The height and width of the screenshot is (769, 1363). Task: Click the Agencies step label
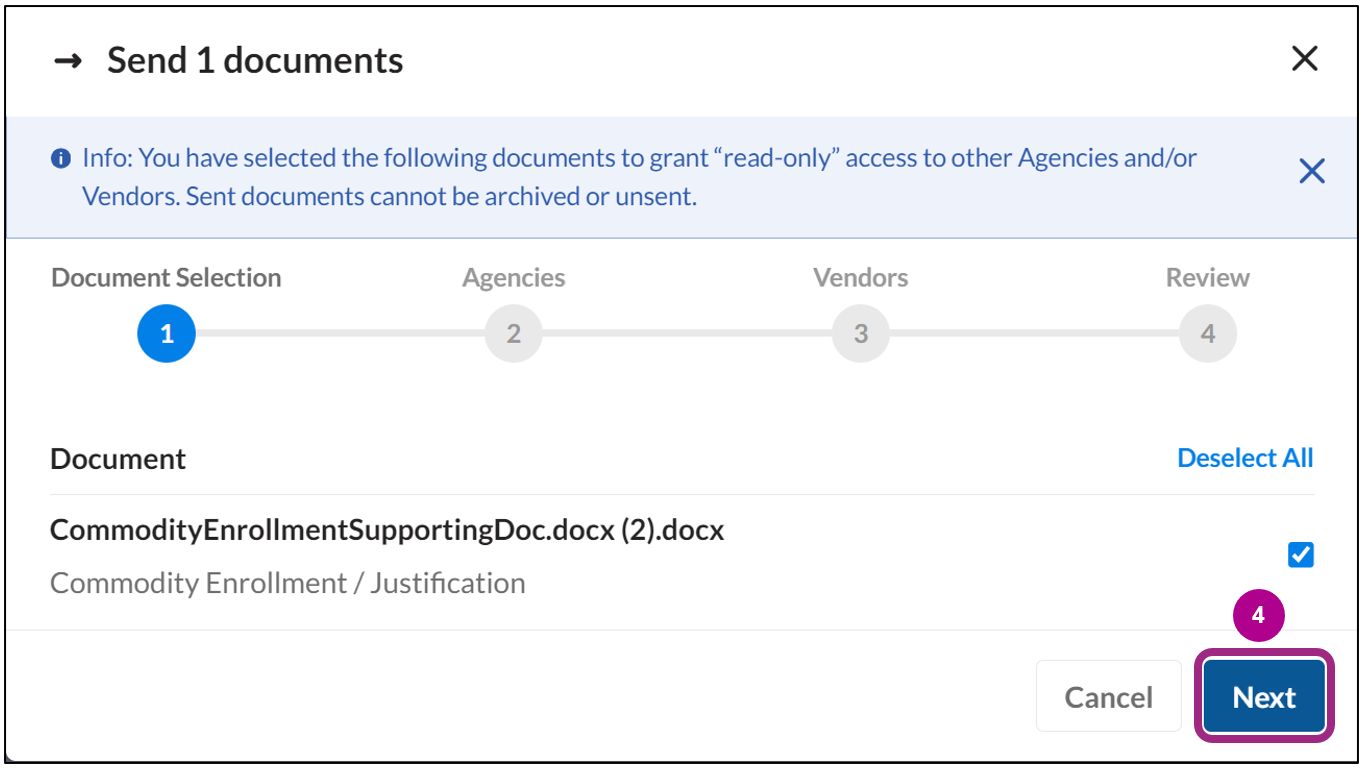click(x=513, y=277)
